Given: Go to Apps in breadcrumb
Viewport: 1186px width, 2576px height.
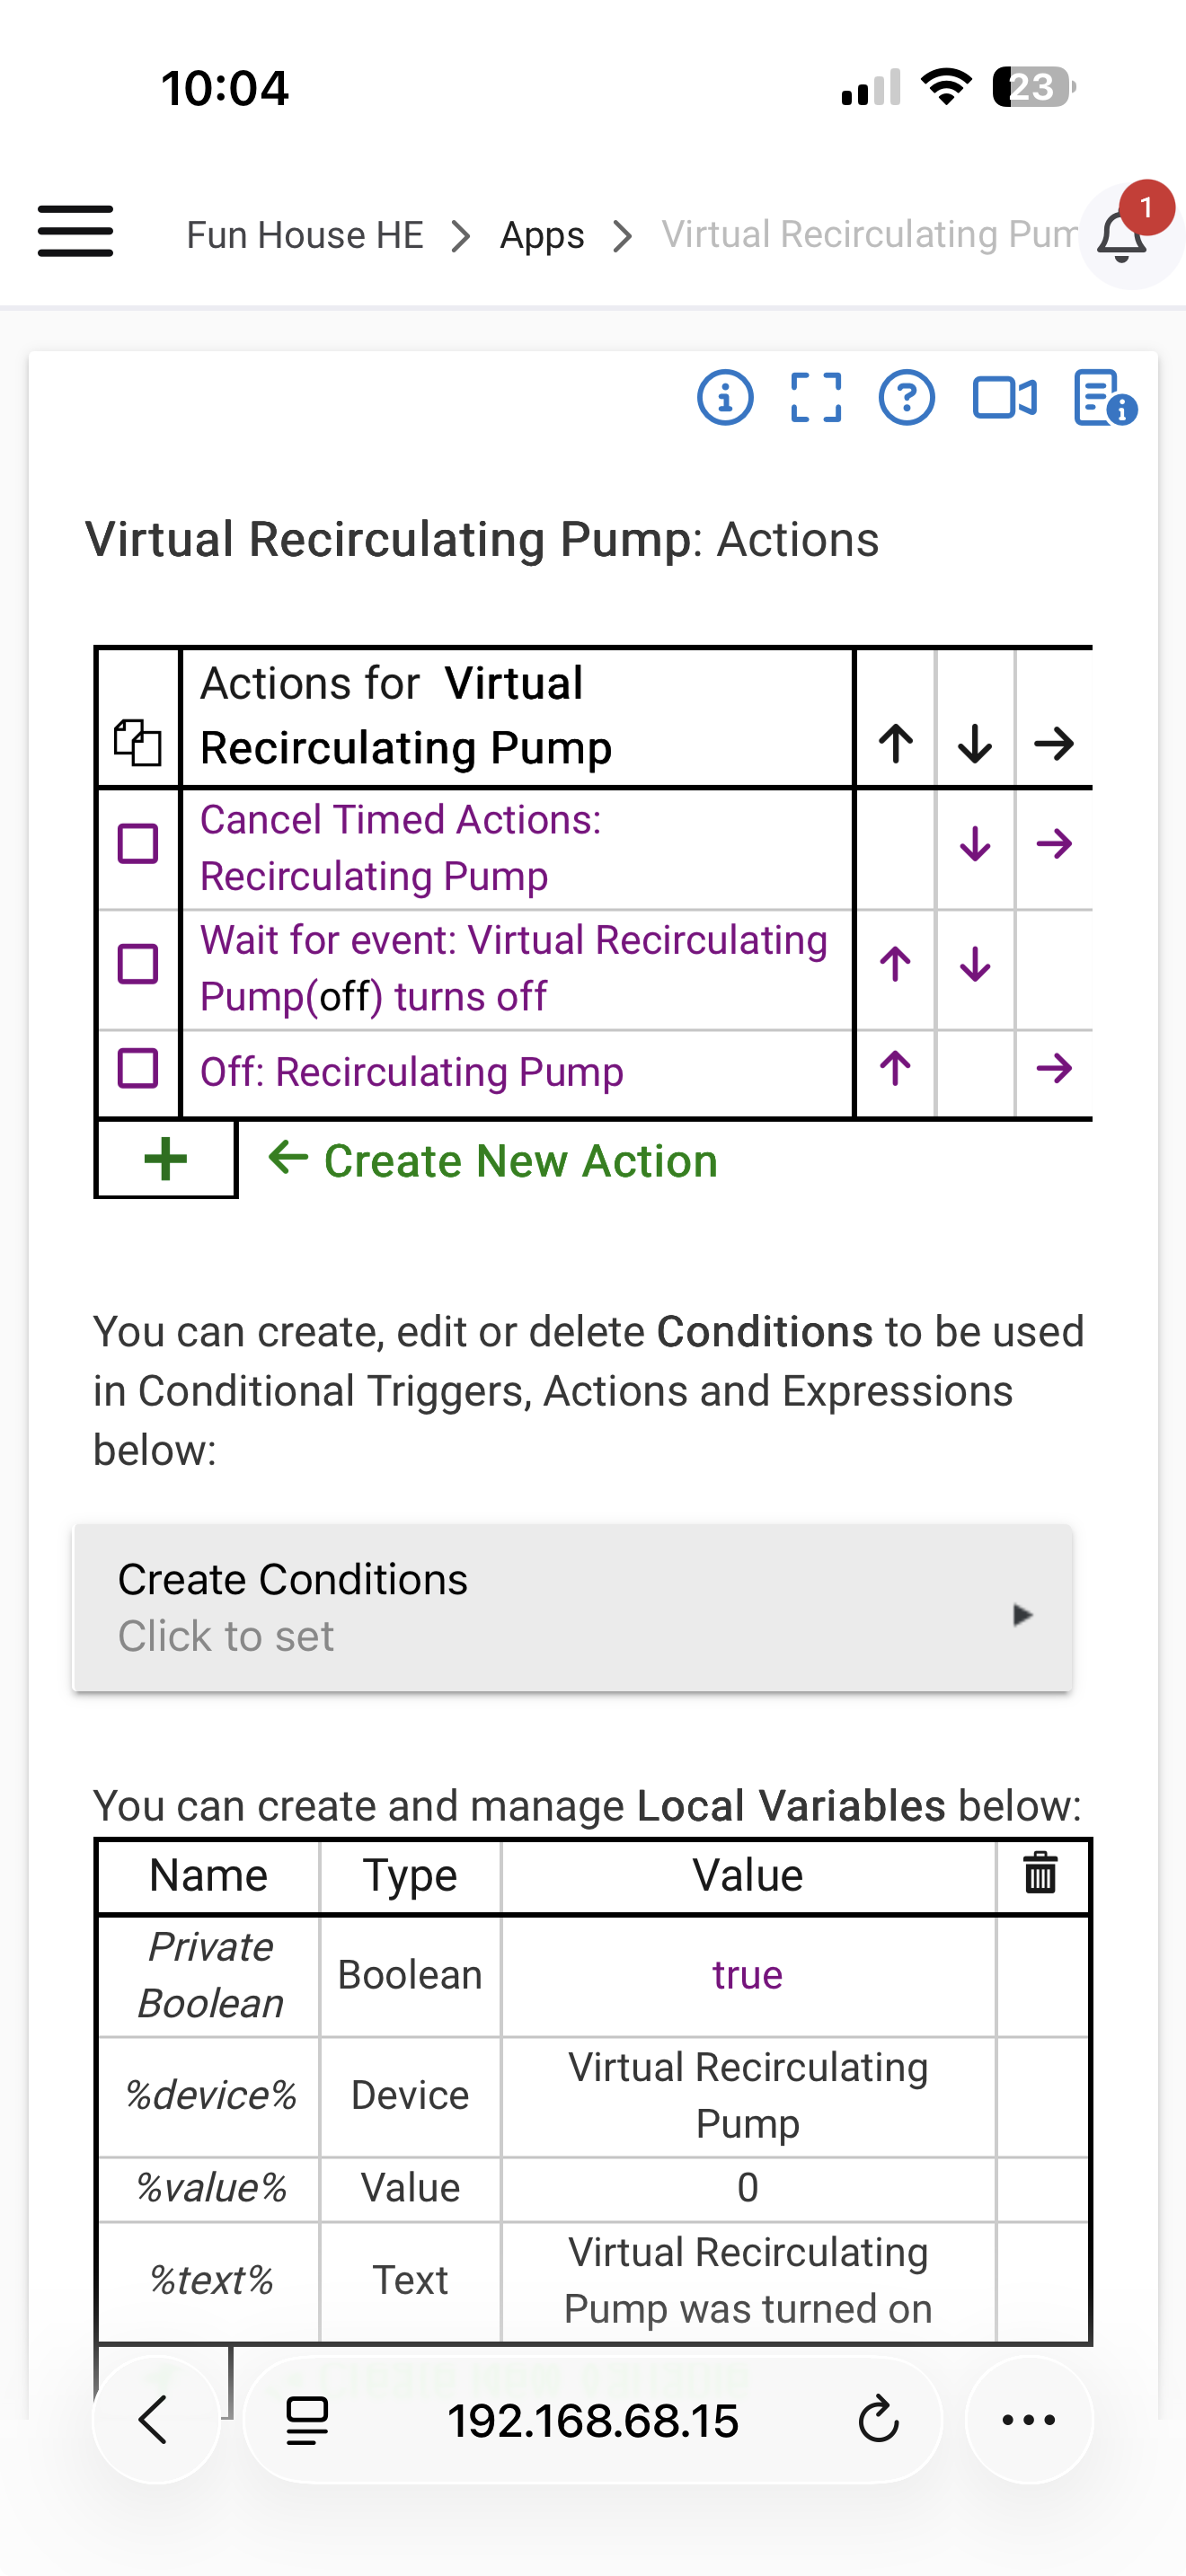Looking at the screenshot, I should click(542, 236).
